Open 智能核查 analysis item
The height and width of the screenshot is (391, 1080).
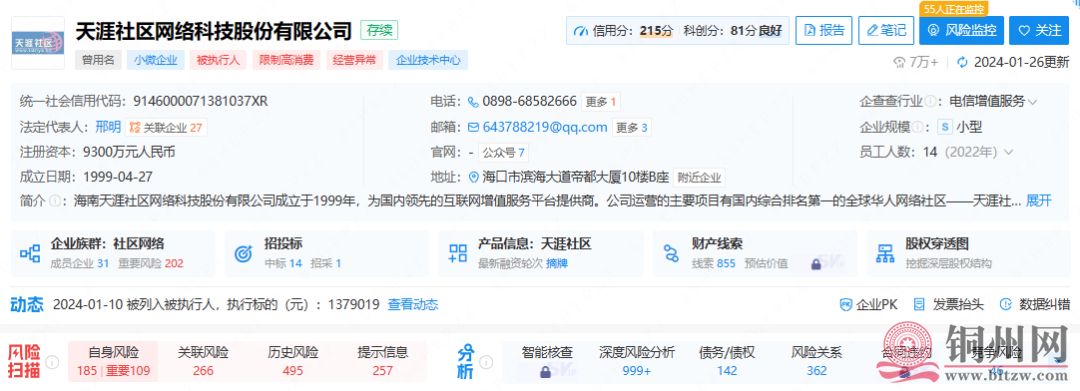tap(547, 361)
